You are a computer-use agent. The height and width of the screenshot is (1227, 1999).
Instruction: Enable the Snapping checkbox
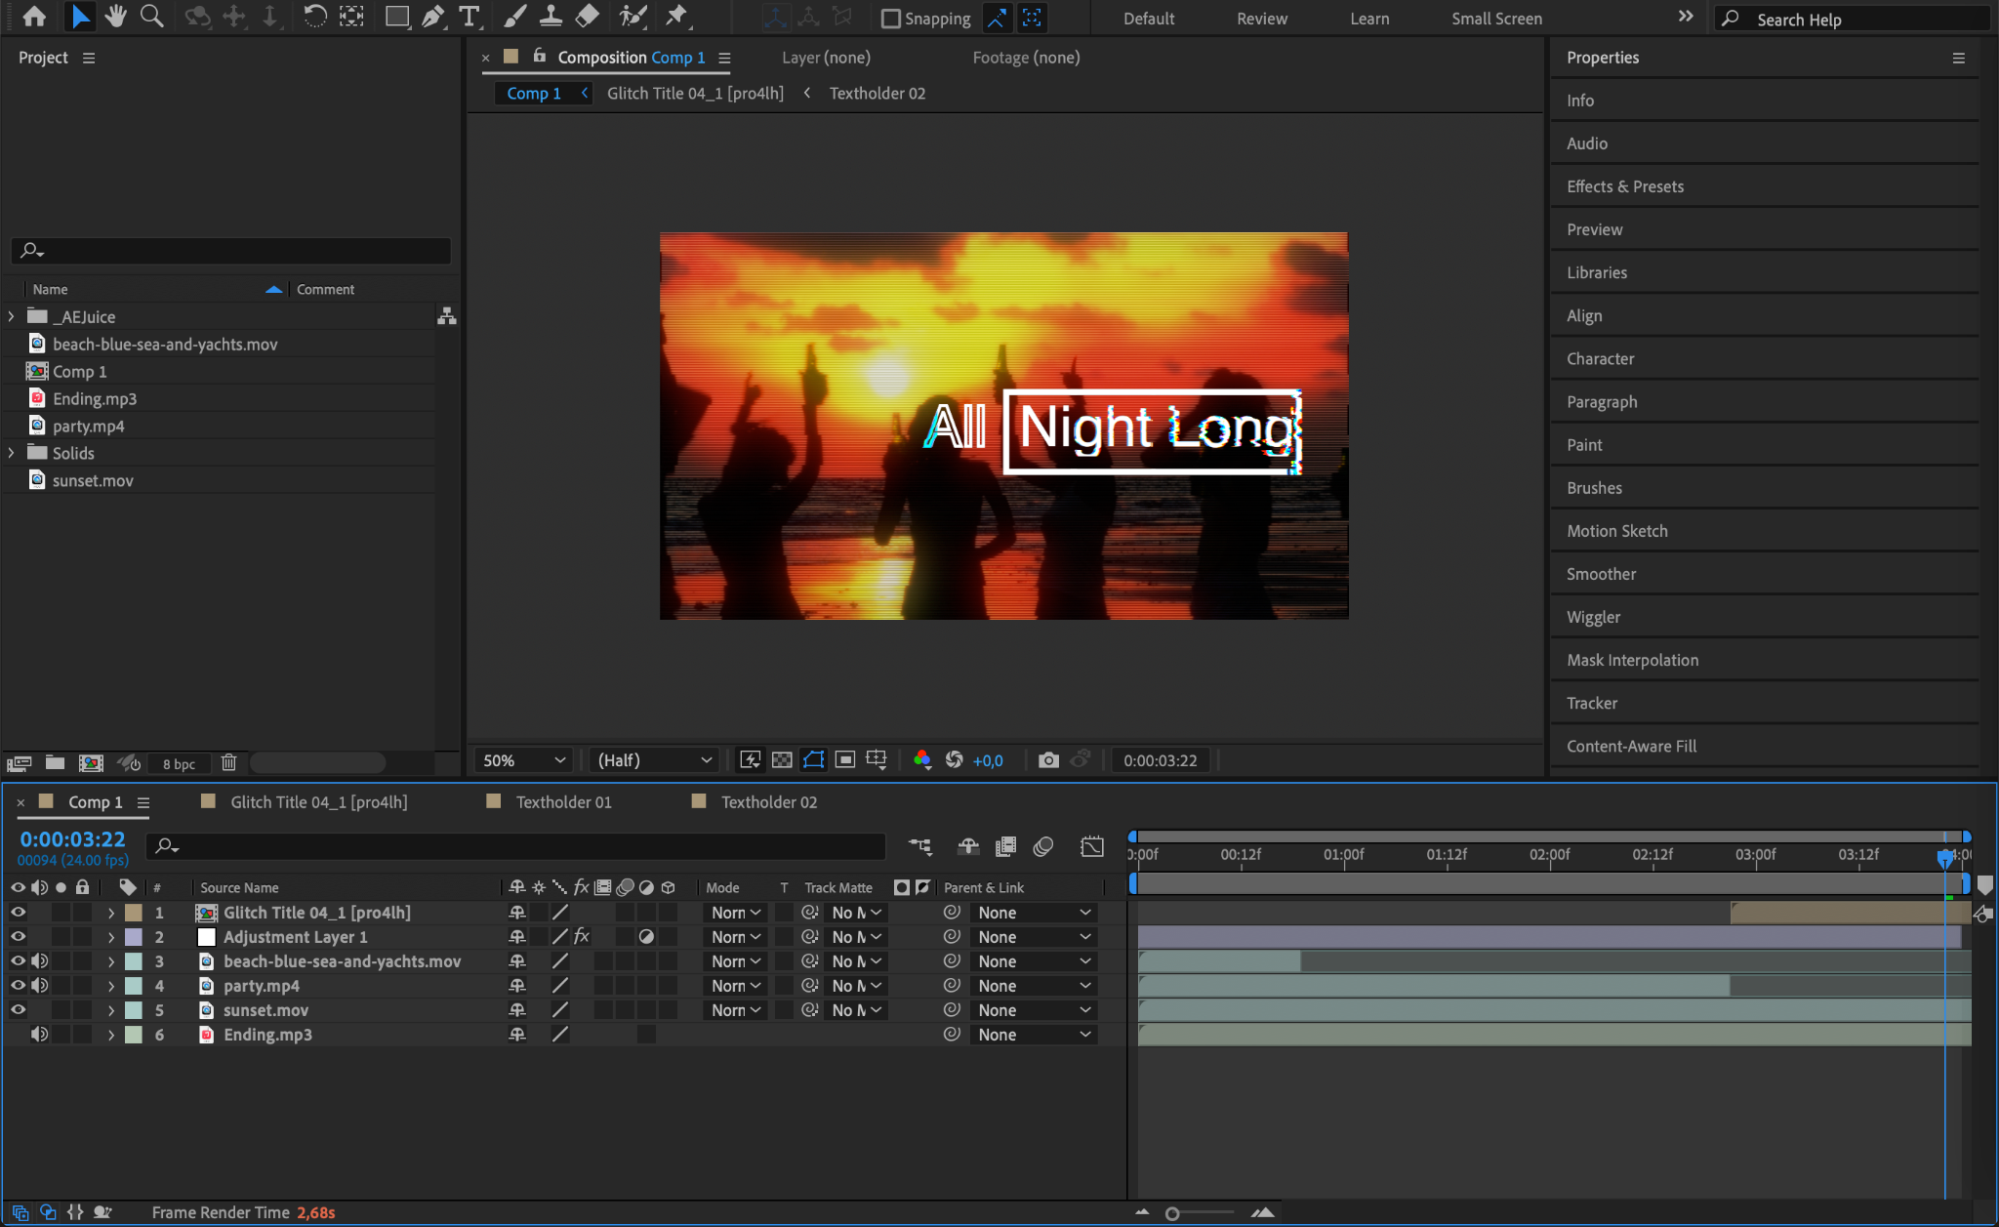(890, 18)
